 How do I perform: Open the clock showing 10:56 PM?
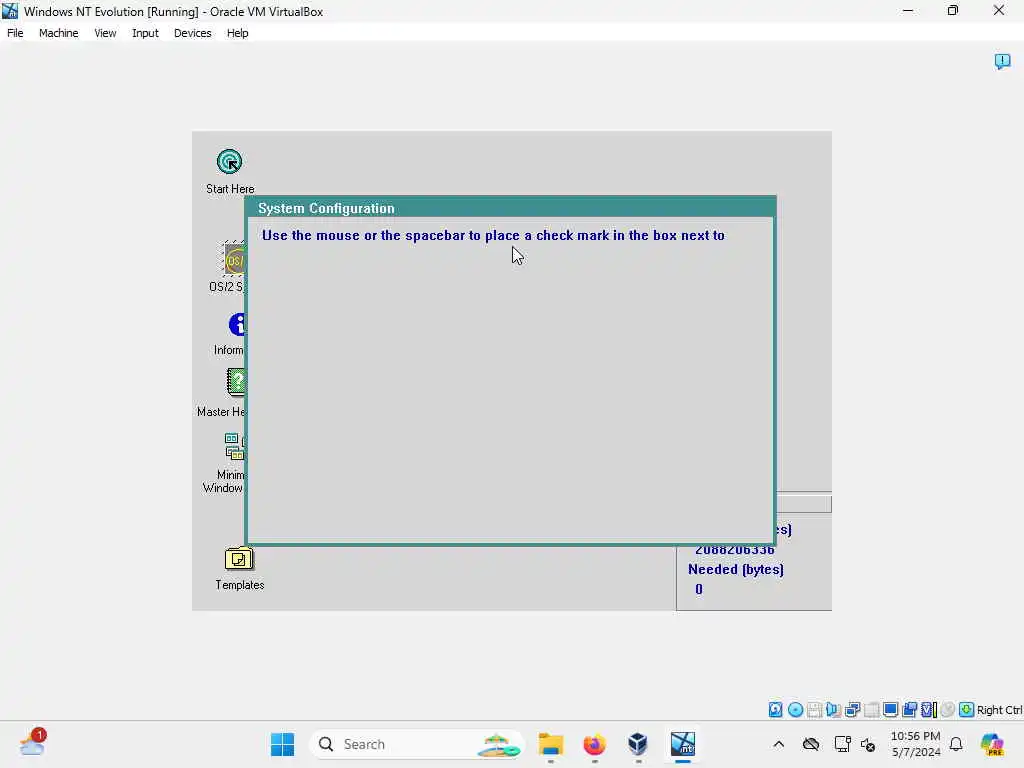pos(916,744)
